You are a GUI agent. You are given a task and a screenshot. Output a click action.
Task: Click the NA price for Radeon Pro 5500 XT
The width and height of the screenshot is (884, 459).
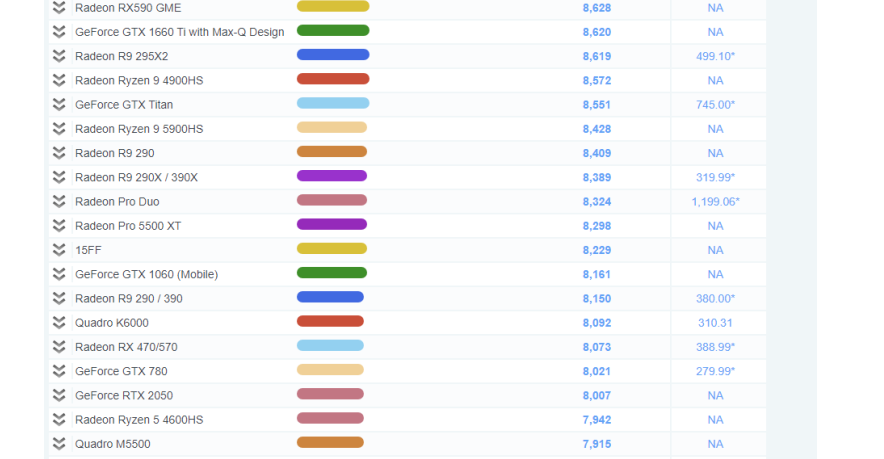[x=715, y=226]
